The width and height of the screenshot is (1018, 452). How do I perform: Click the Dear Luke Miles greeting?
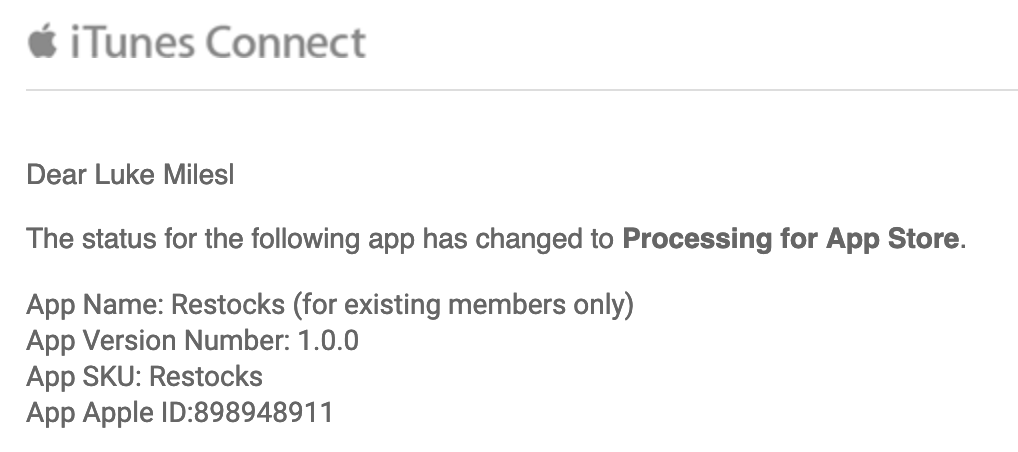[x=130, y=175]
